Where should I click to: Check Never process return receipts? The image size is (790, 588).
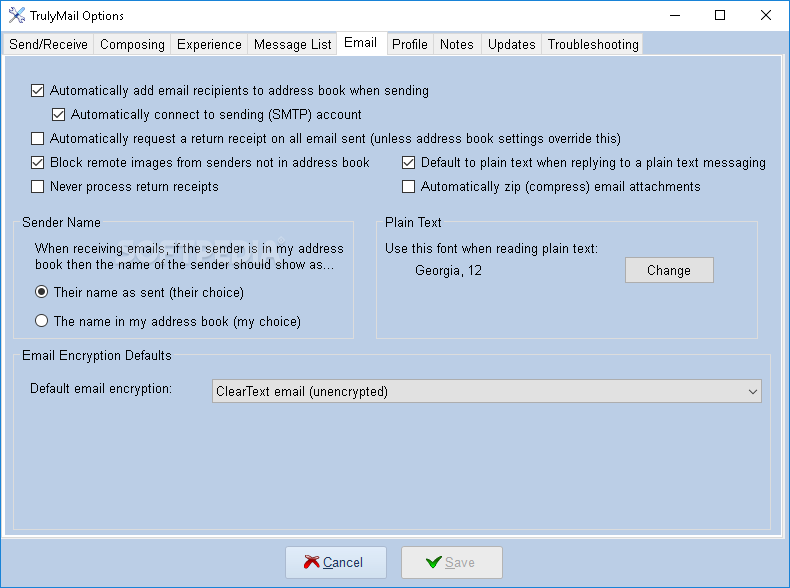[x=37, y=187]
